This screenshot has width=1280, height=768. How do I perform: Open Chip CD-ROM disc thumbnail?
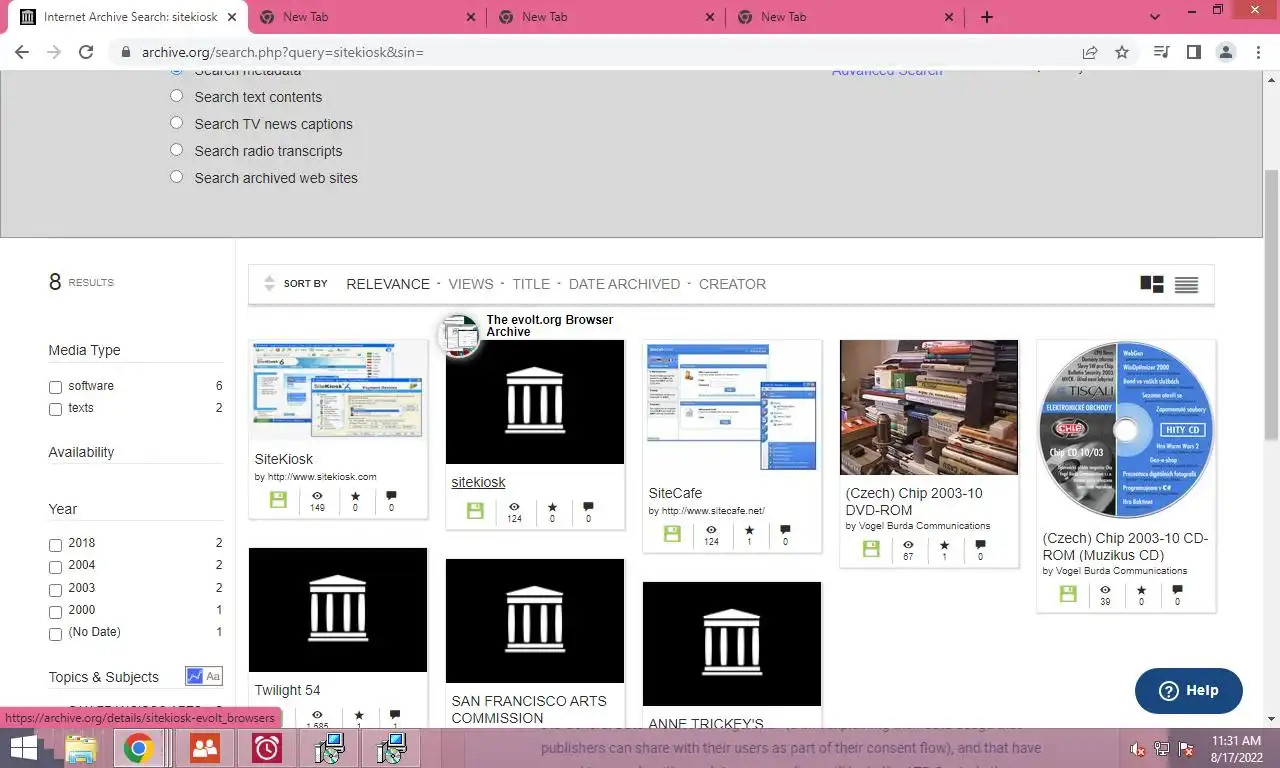tap(1126, 430)
